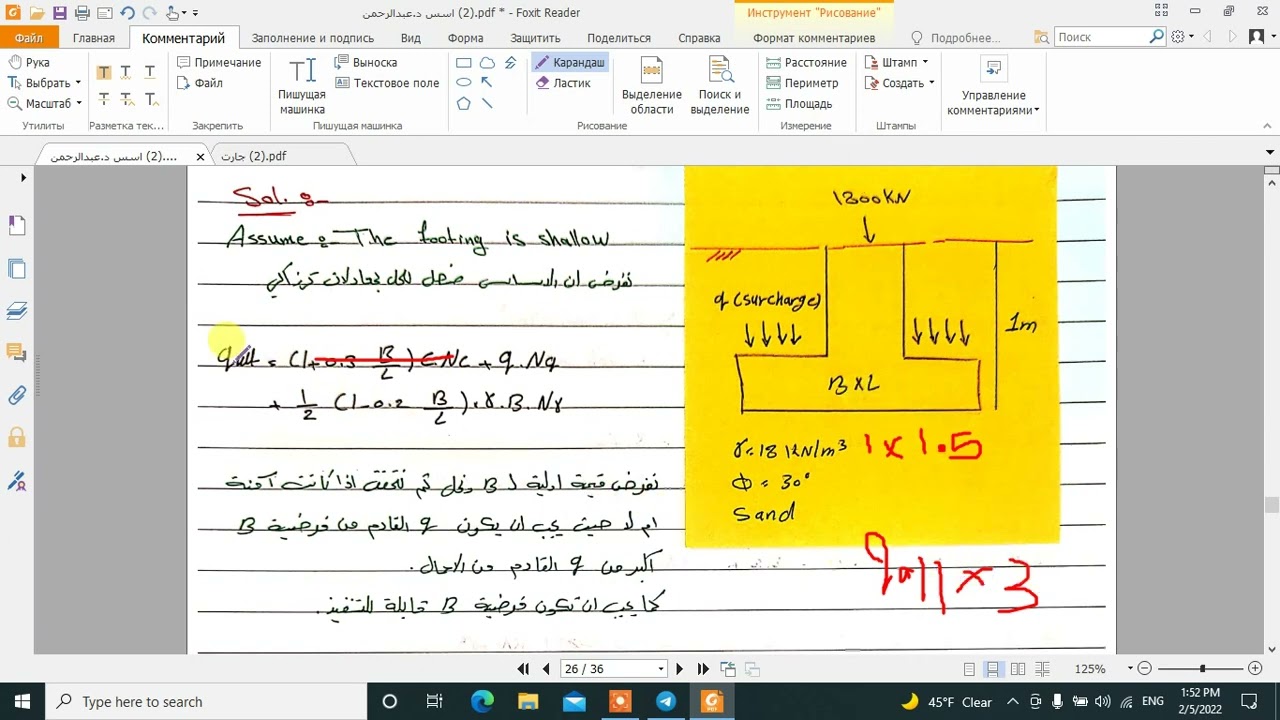Expand the Выбрать dropdown arrow
The height and width of the screenshot is (720, 1280).
78,83
